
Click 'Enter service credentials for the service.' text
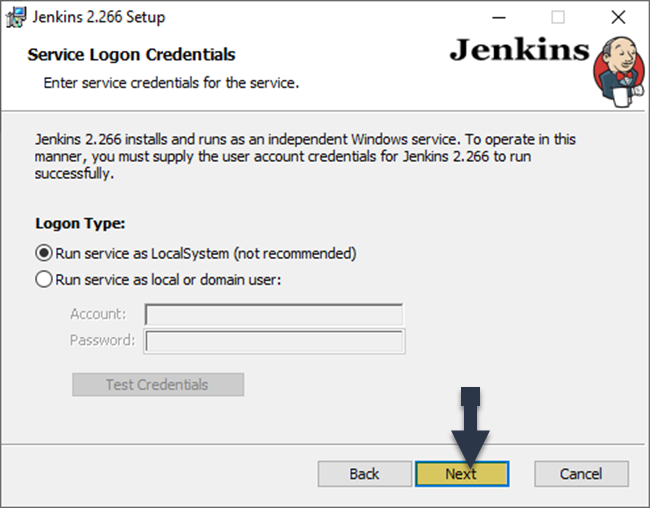(171, 83)
